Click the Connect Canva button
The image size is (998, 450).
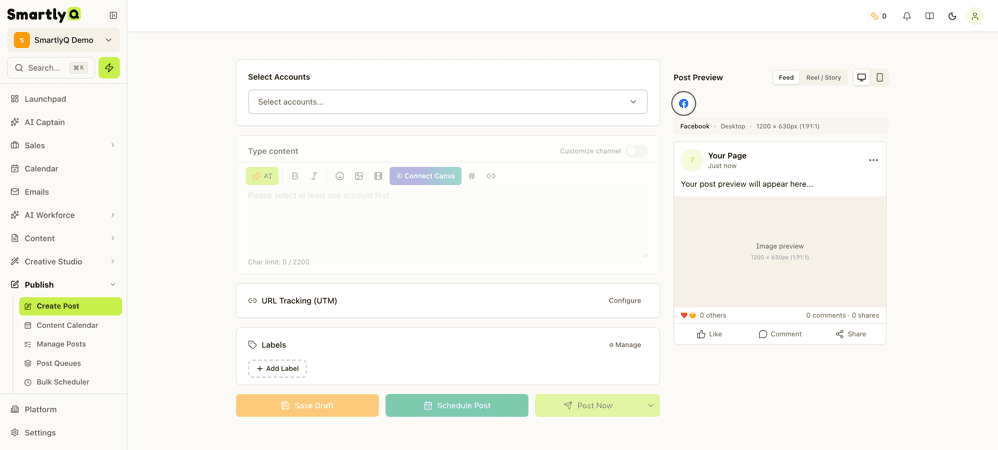pos(425,176)
